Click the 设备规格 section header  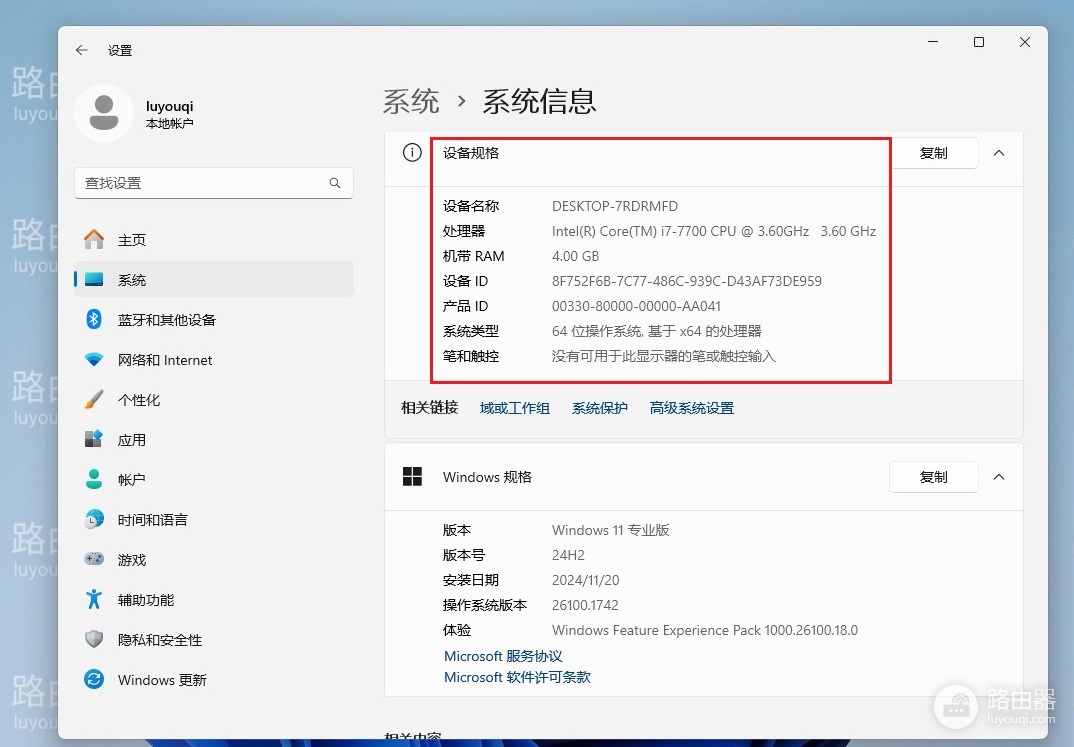(x=703, y=153)
